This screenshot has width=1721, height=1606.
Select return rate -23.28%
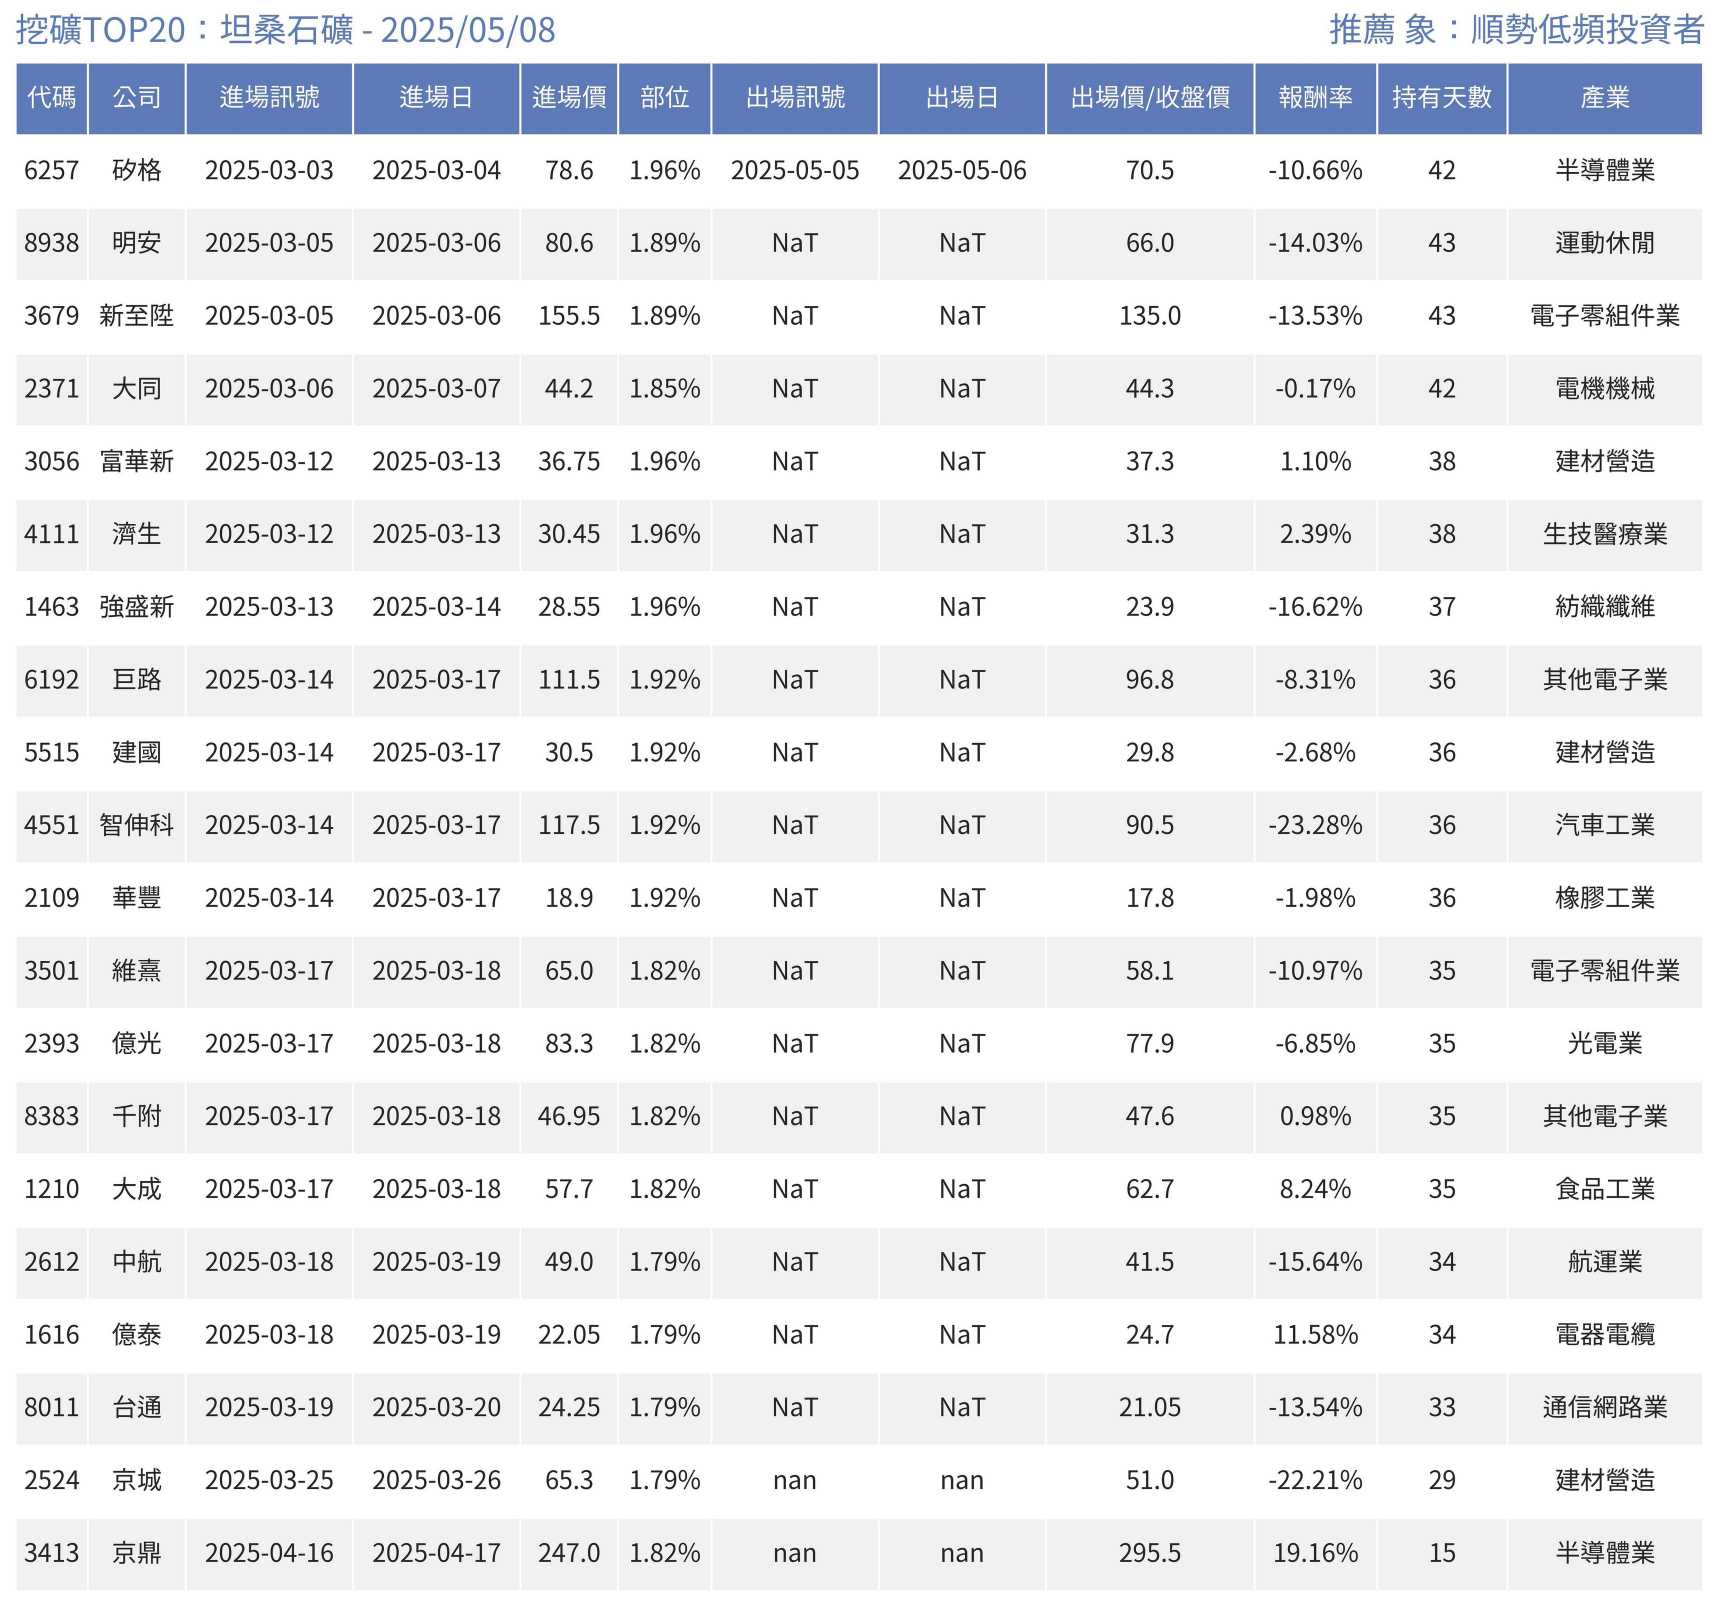(x=1315, y=826)
